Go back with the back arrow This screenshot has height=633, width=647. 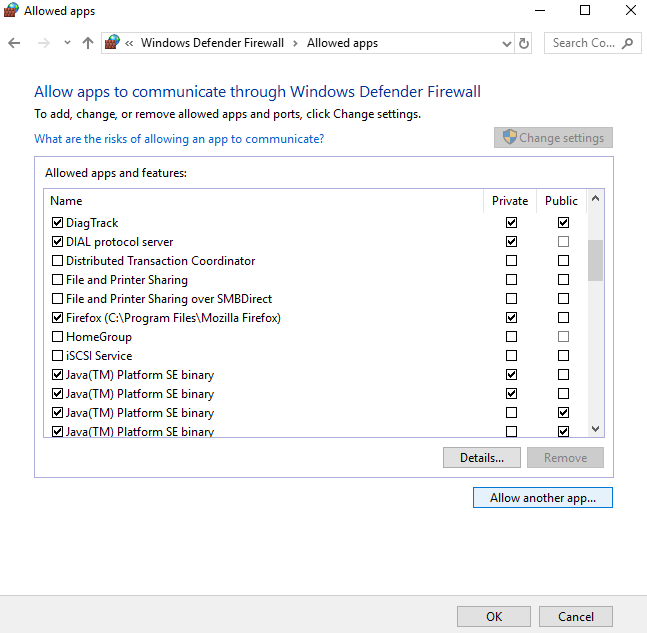(14, 43)
